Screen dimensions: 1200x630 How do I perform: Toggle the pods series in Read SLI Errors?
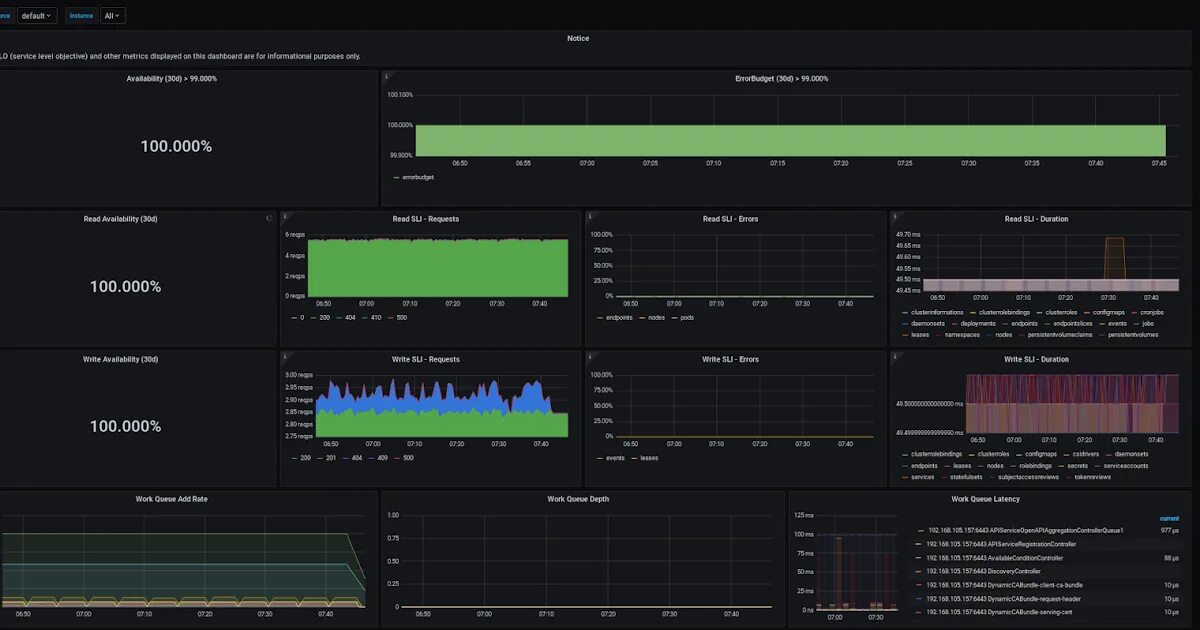[x=687, y=317]
